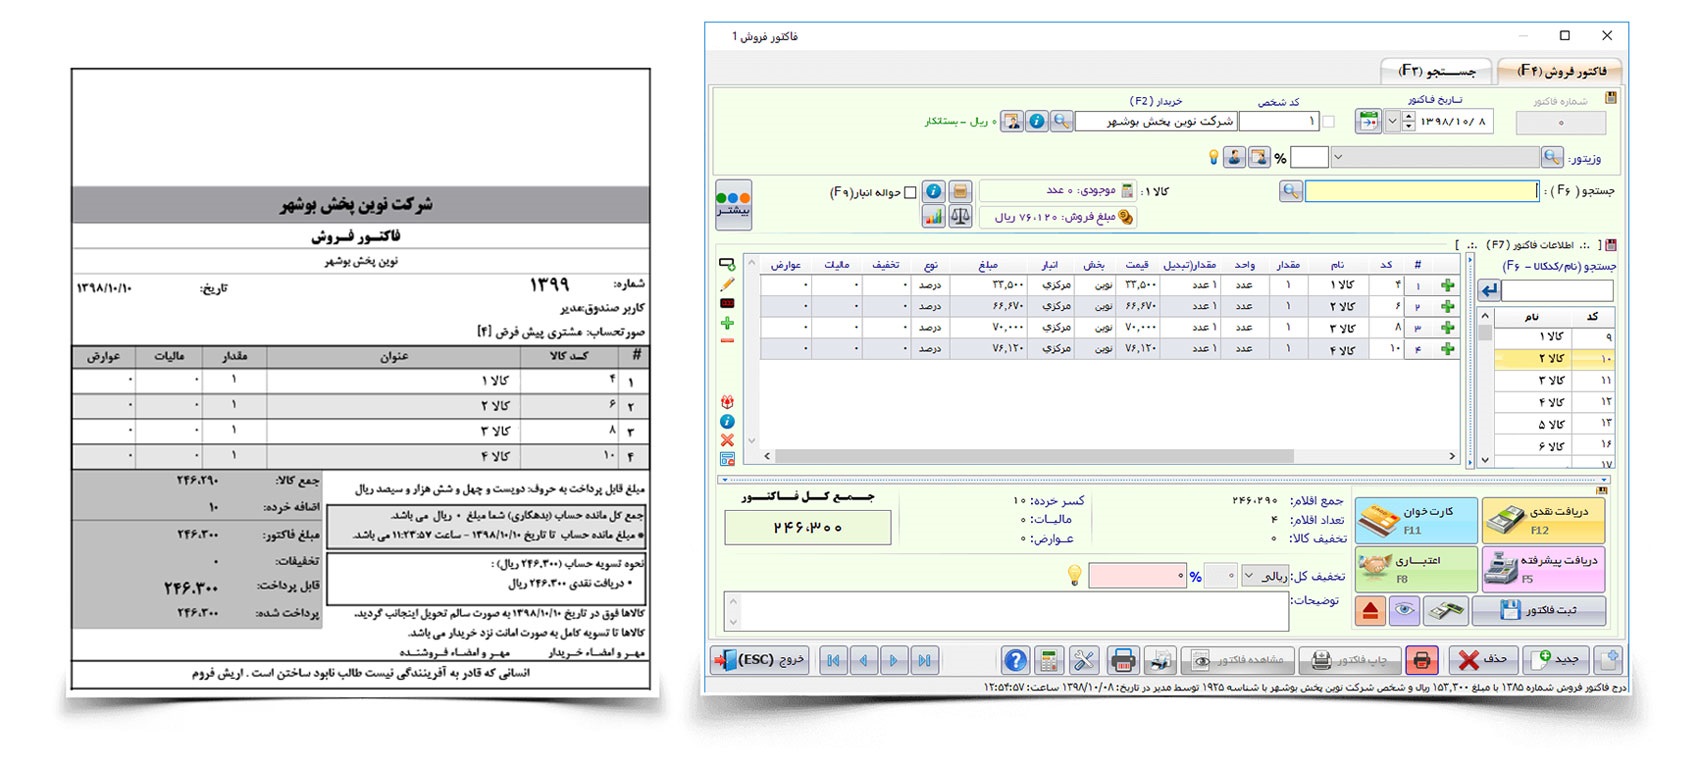1700x768 pixels.
Task: Click the کد شخص input field
Action: coord(1279,121)
